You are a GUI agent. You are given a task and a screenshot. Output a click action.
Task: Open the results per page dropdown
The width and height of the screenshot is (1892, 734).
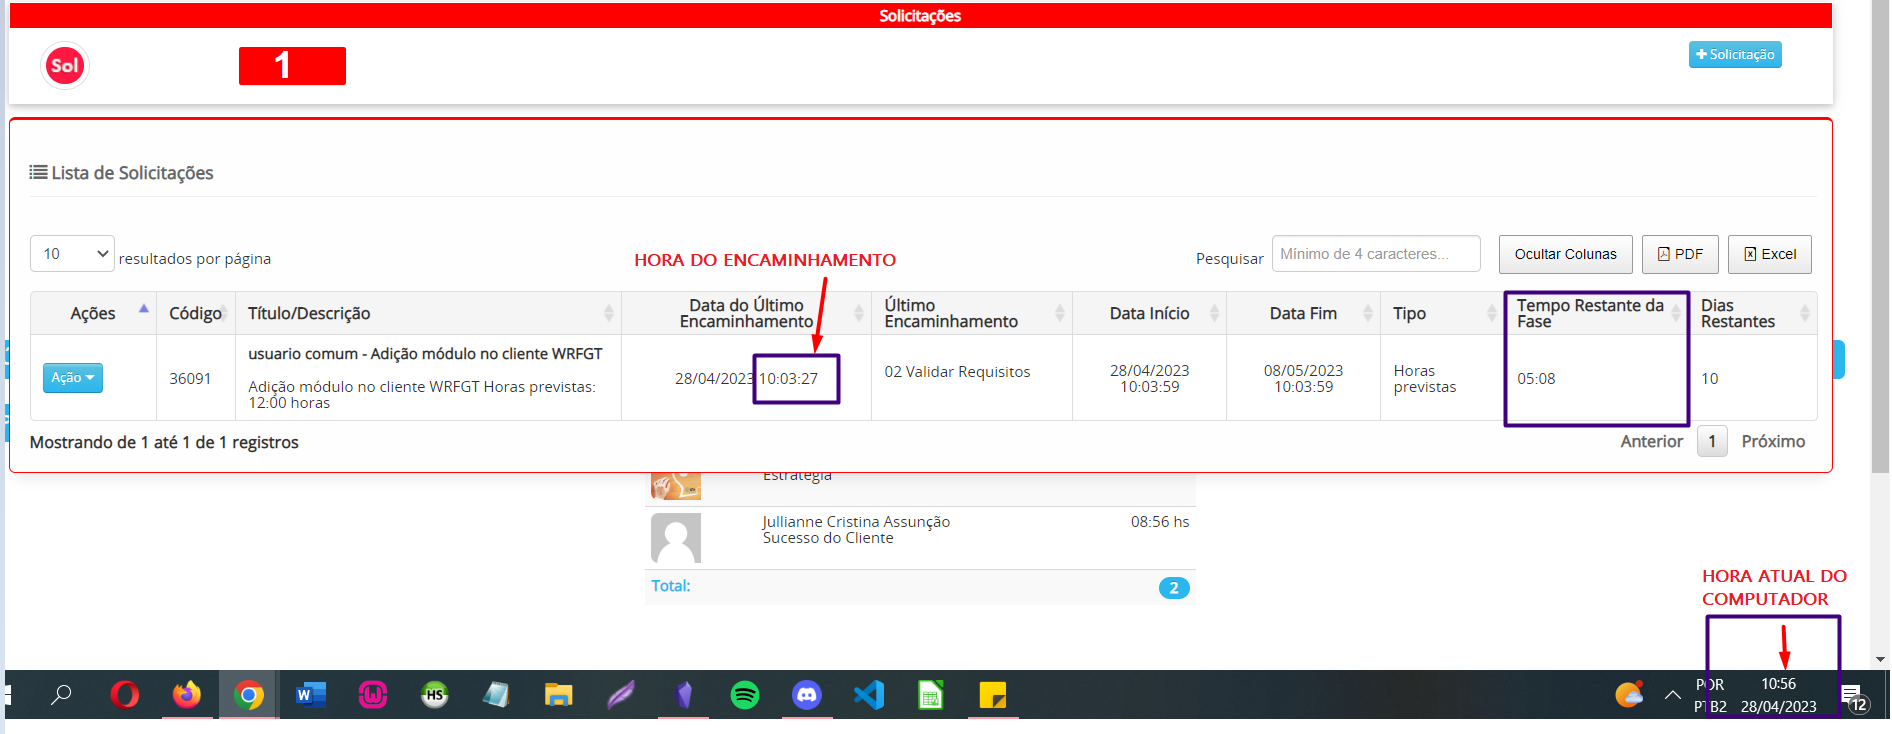[72, 254]
